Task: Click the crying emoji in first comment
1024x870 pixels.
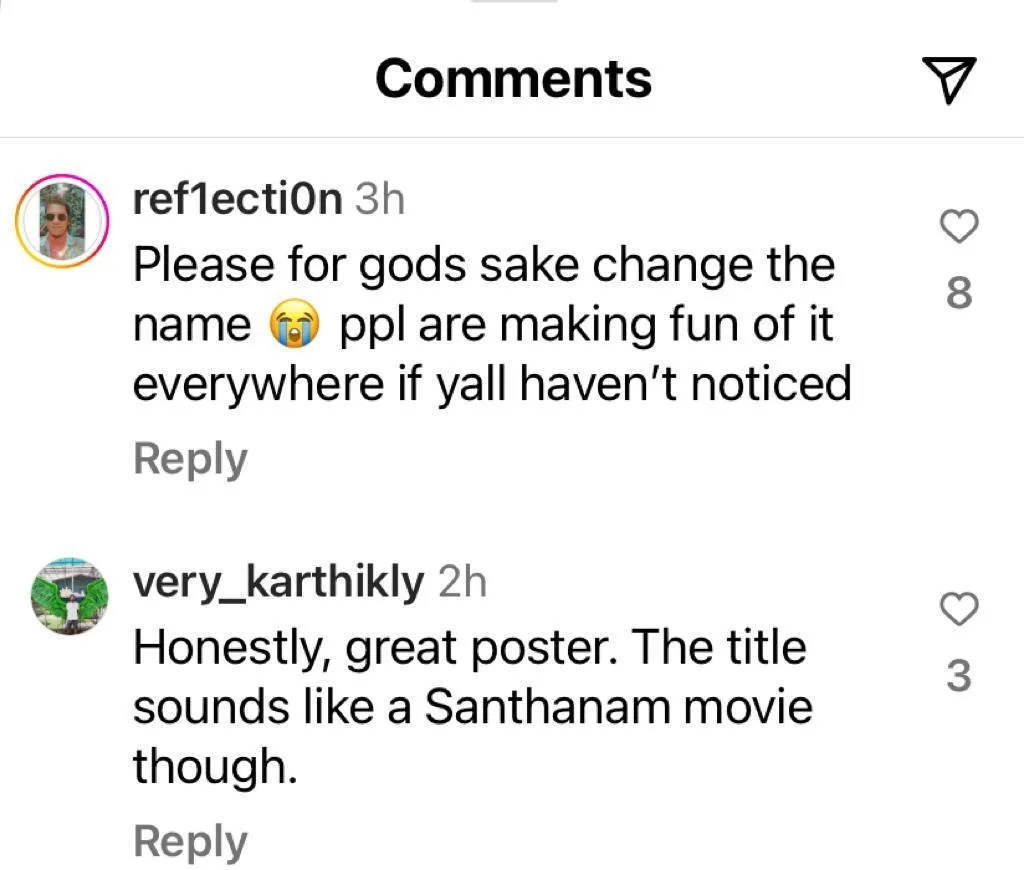Action: [292, 326]
